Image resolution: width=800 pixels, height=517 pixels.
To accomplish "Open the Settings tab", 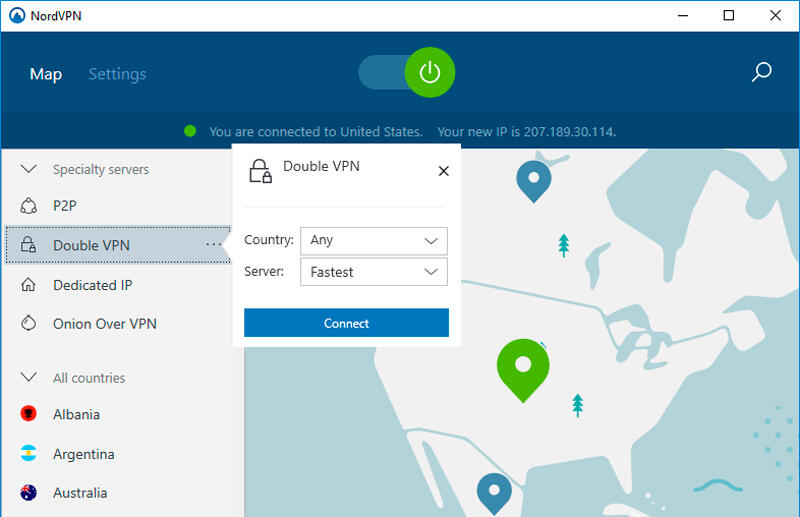I will [x=117, y=74].
